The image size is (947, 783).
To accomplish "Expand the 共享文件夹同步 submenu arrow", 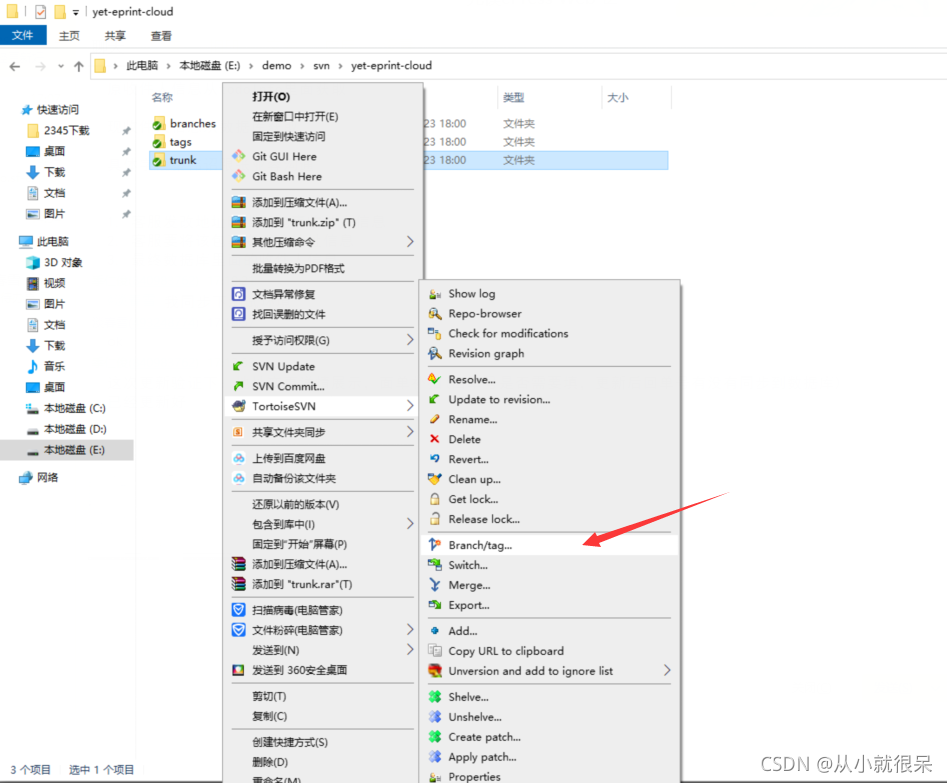I will 410,432.
